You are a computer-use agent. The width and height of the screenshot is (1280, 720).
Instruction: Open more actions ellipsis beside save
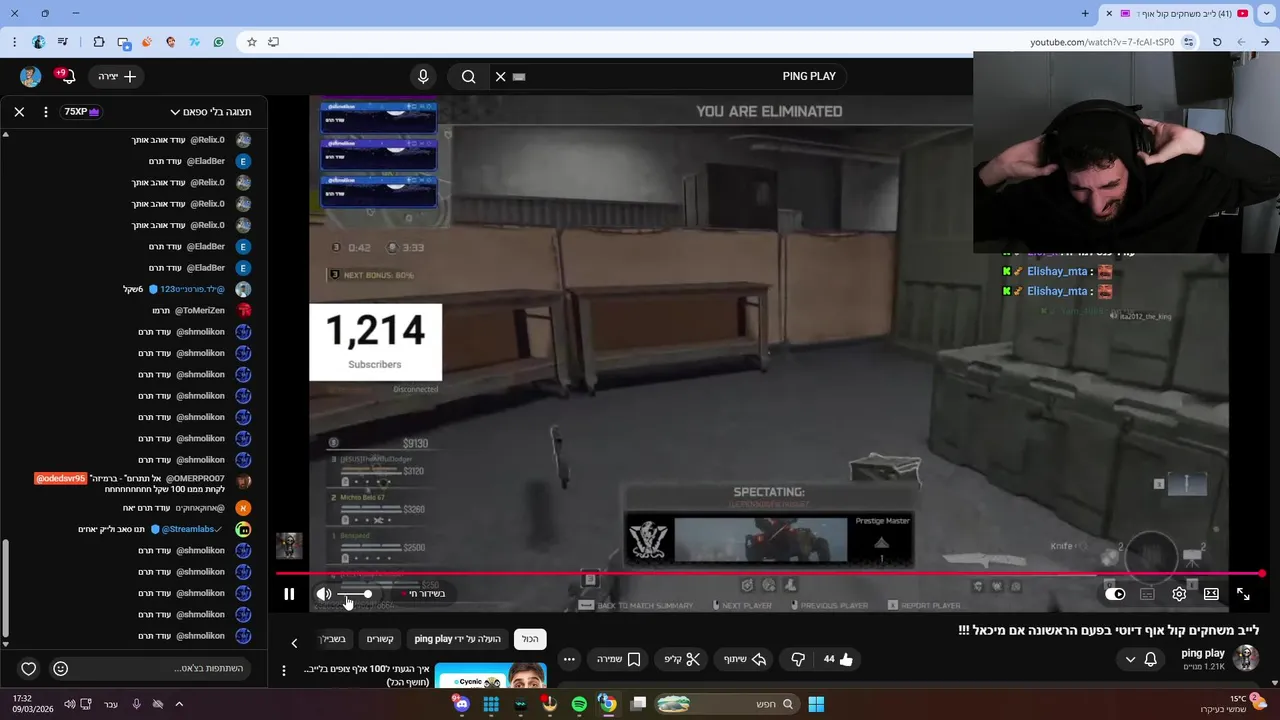coord(569,659)
